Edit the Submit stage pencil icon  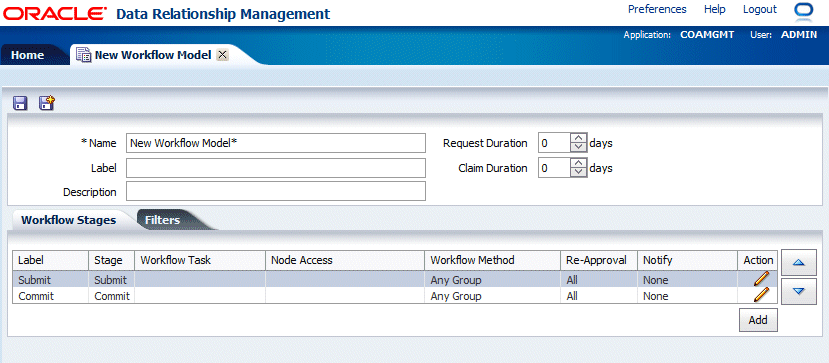760,279
